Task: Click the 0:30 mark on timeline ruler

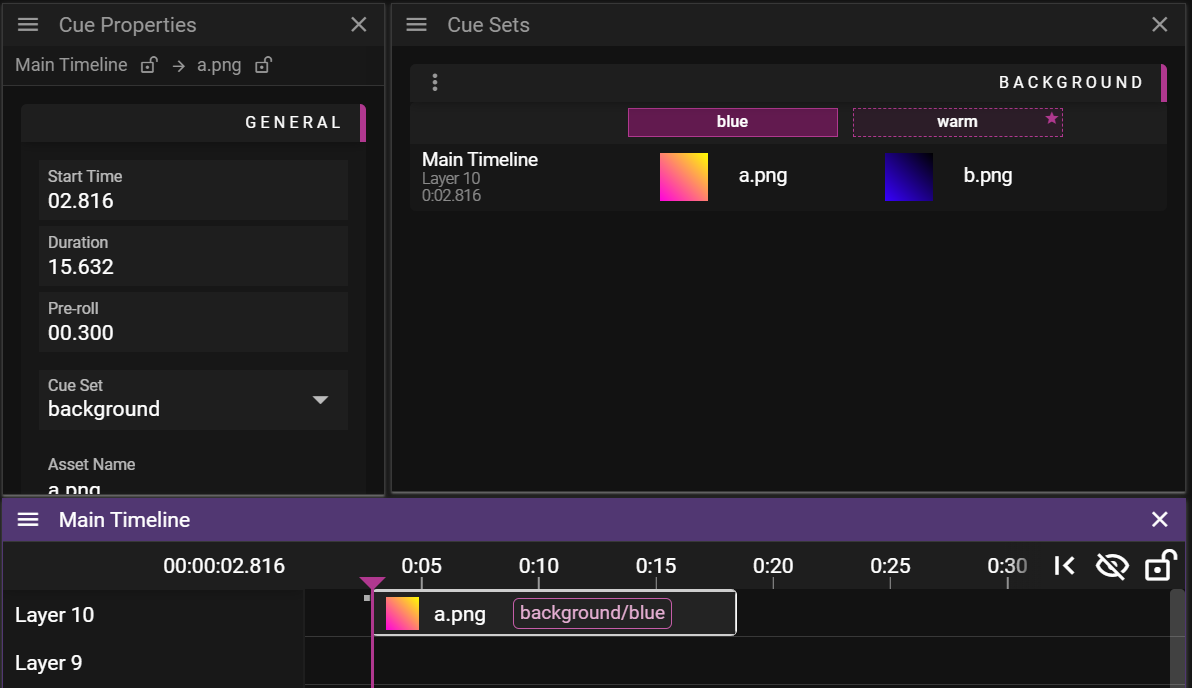Action: [1007, 566]
